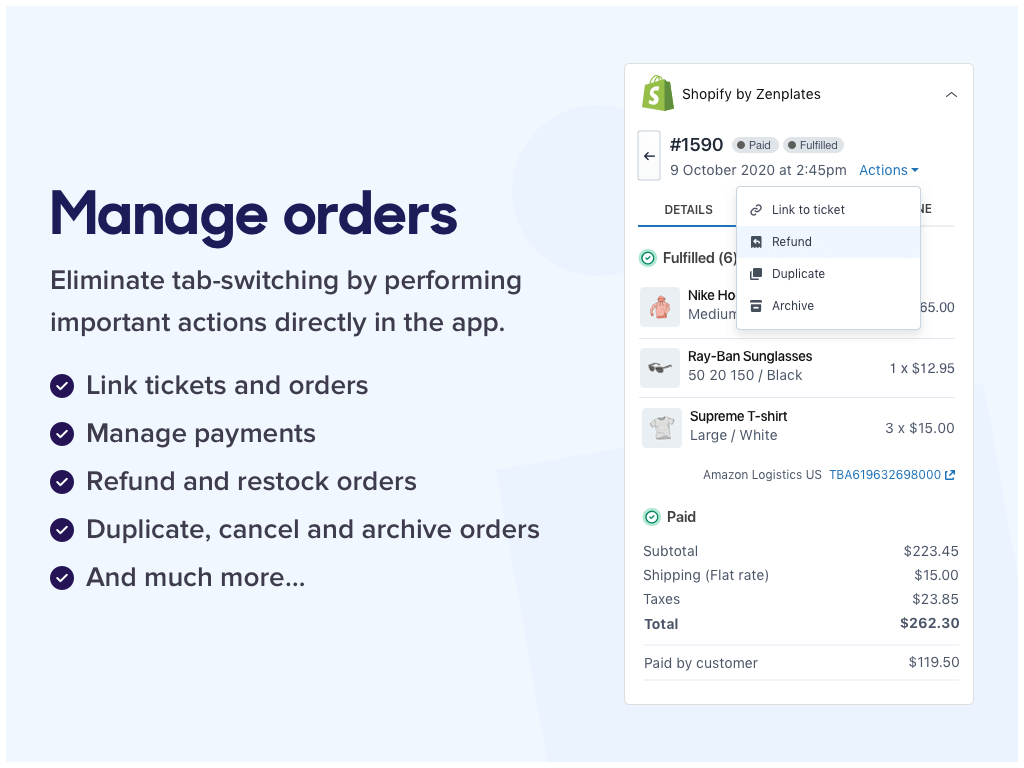Click the back arrow button beside order #1590
The height and width of the screenshot is (768, 1024).
pos(648,156)
